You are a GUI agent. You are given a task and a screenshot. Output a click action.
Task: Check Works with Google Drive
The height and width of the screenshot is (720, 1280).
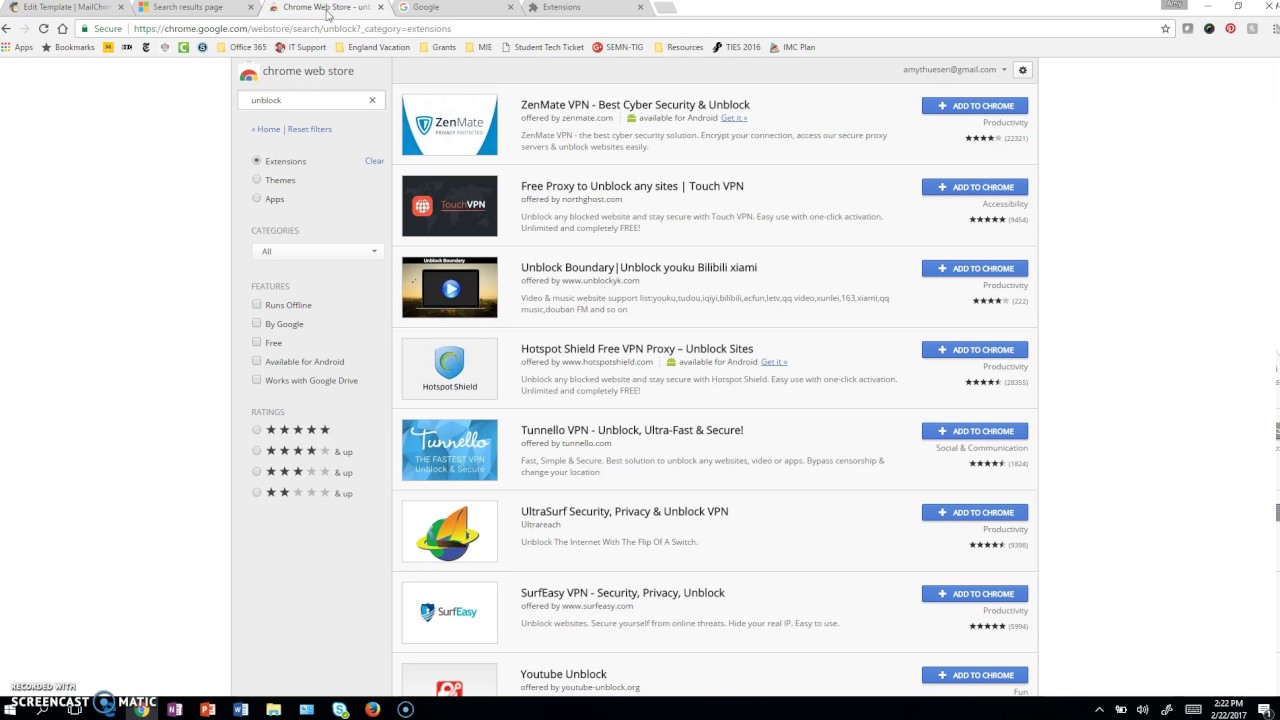(x=257, y=380)
